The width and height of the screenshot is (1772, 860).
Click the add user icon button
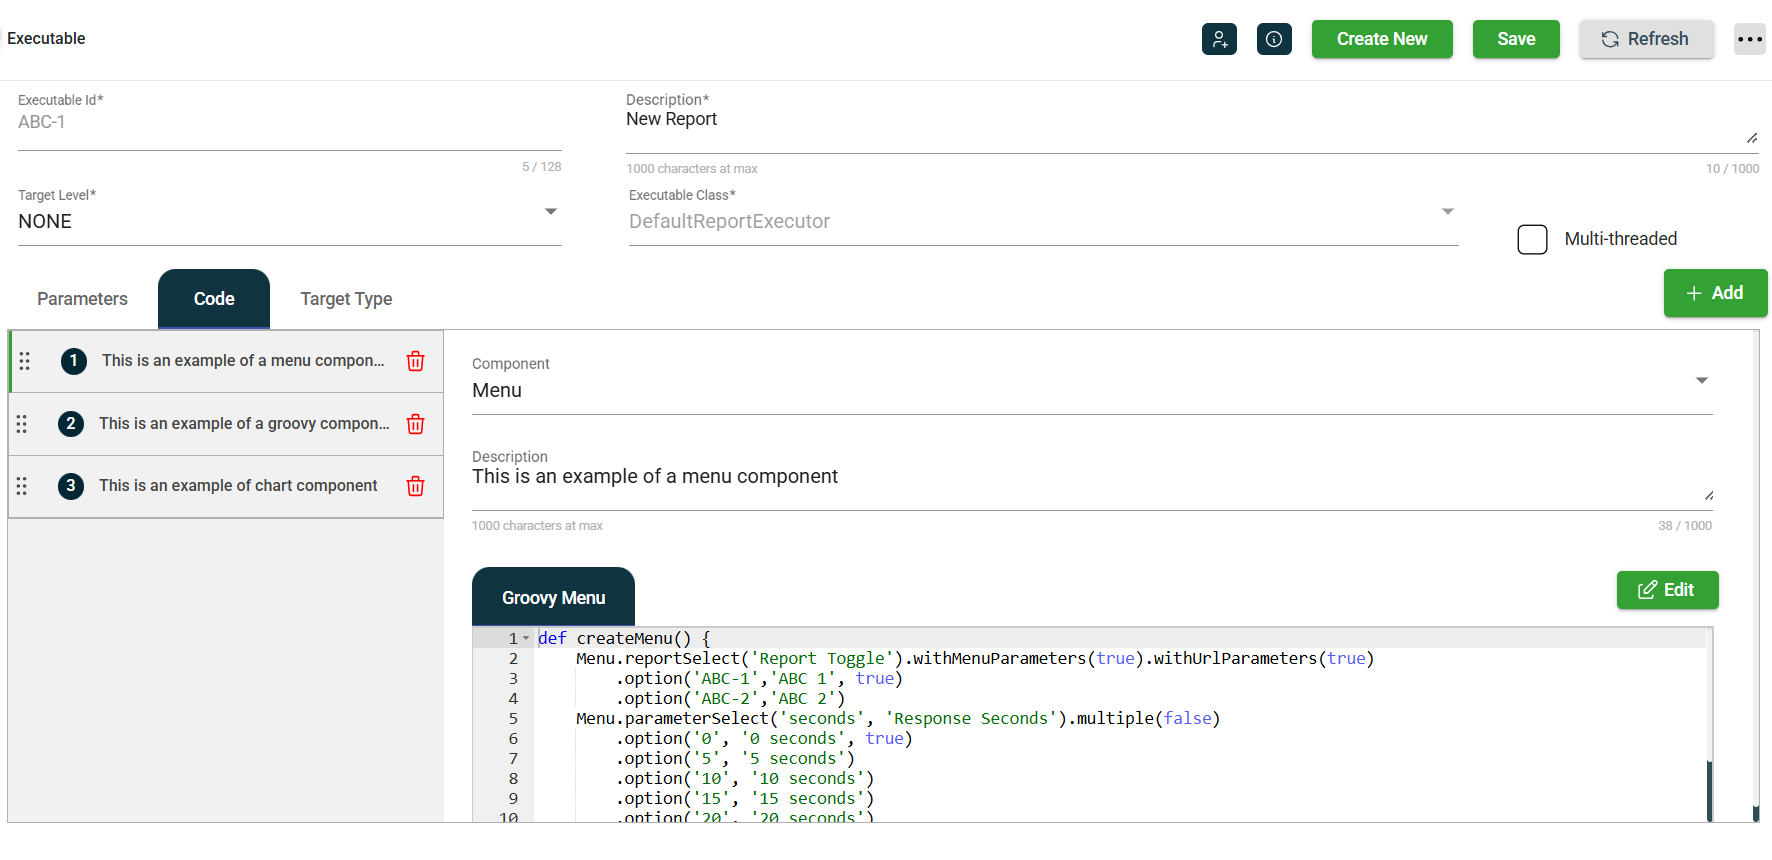click(x=1219, y=39)
